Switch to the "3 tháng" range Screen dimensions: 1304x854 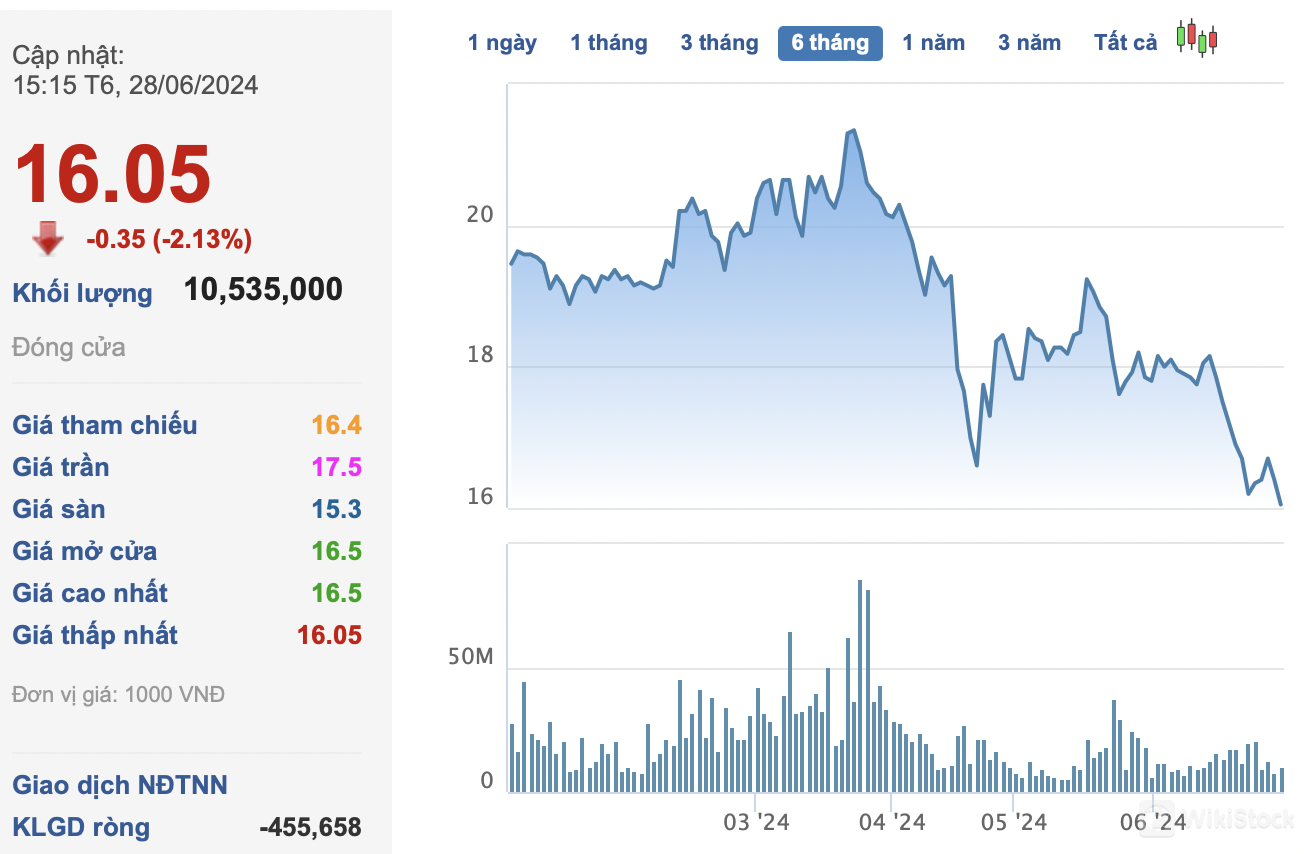720,43
